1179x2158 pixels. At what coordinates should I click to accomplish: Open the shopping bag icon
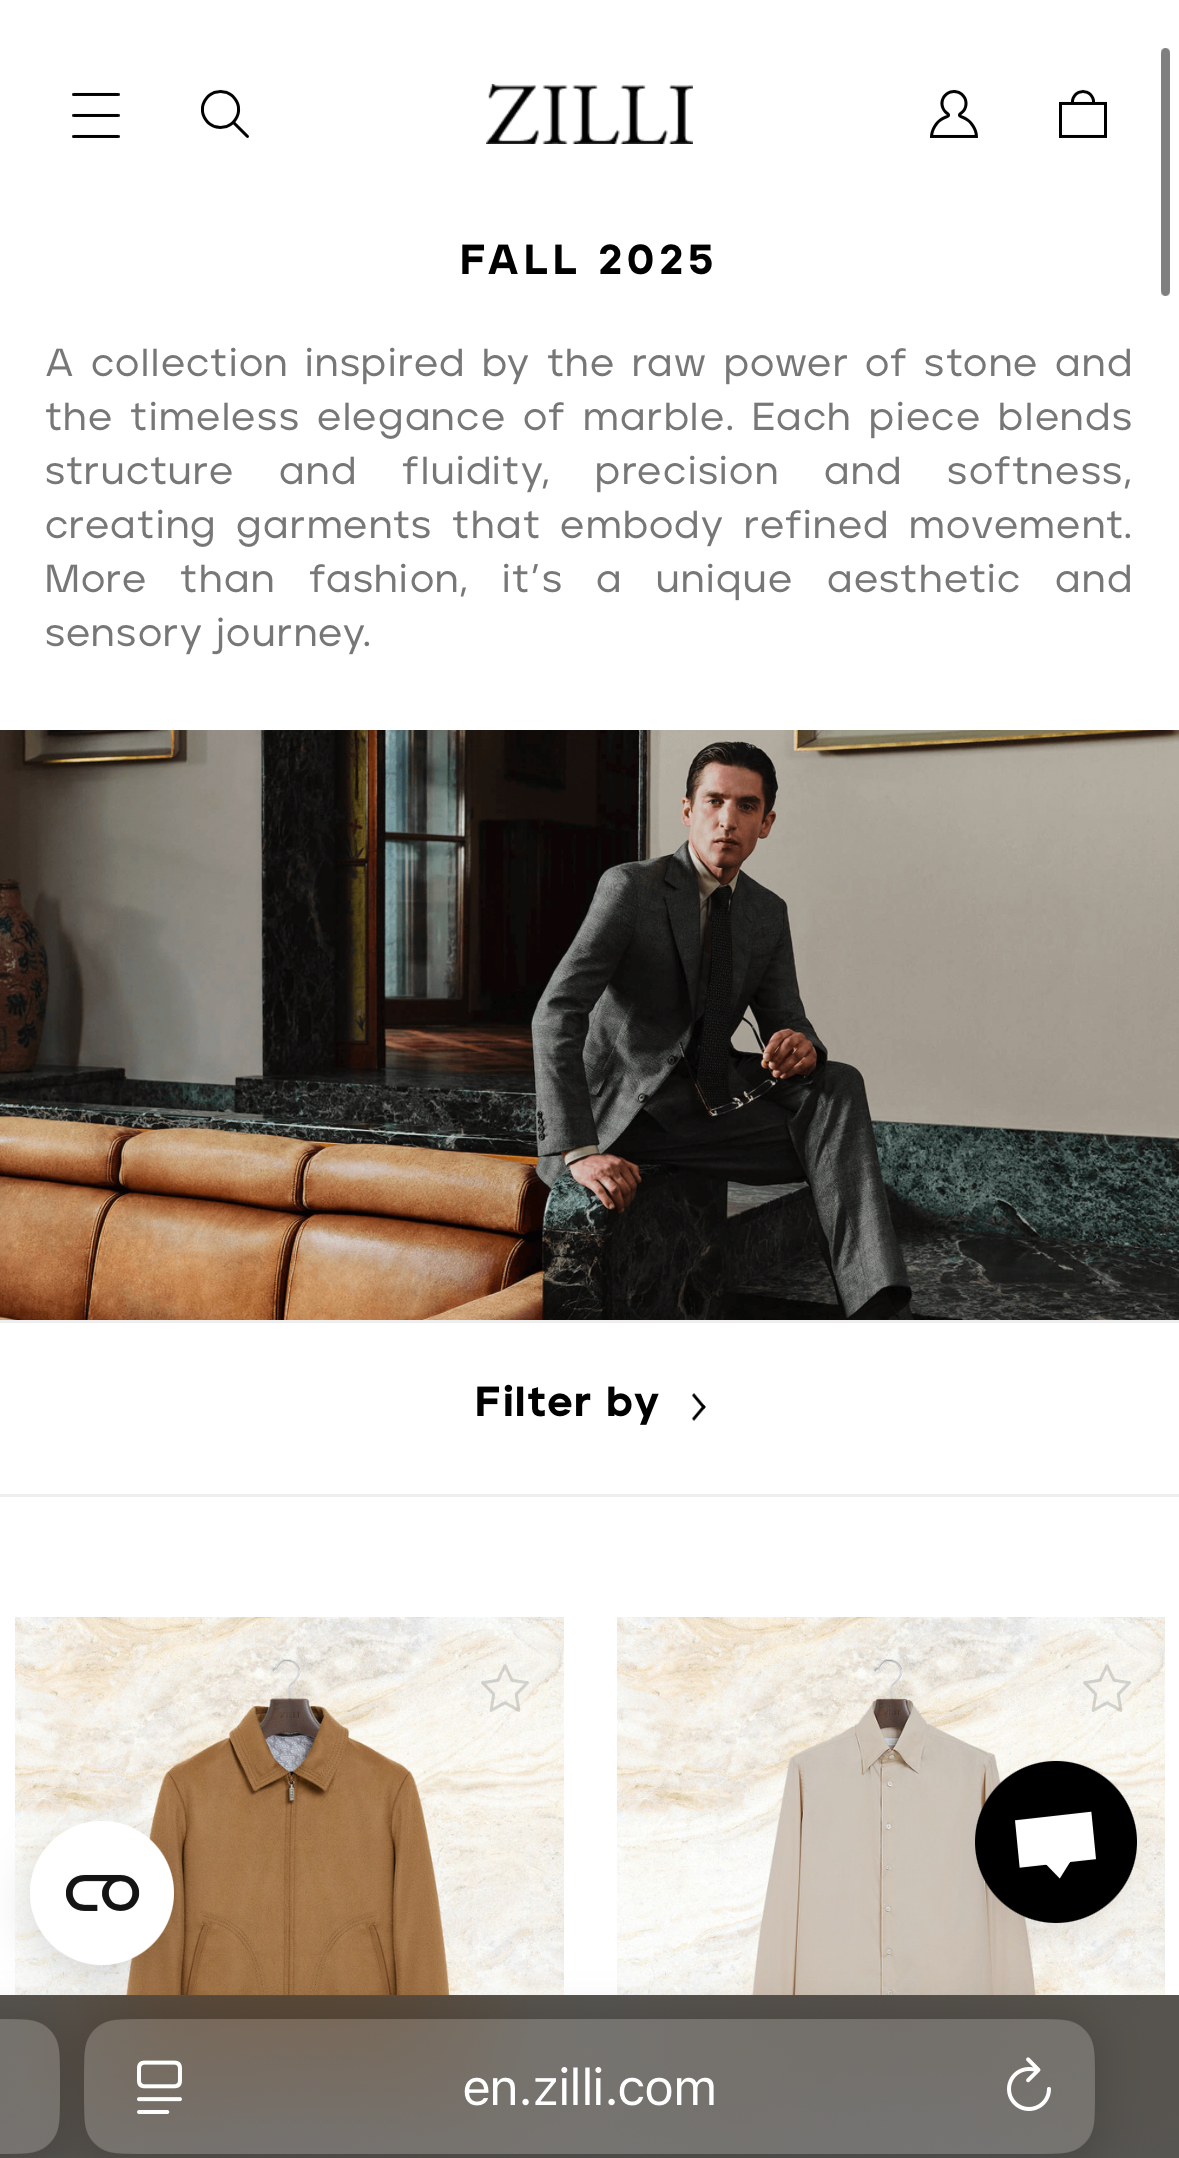pyautogui.click(x=1083, y=114)
